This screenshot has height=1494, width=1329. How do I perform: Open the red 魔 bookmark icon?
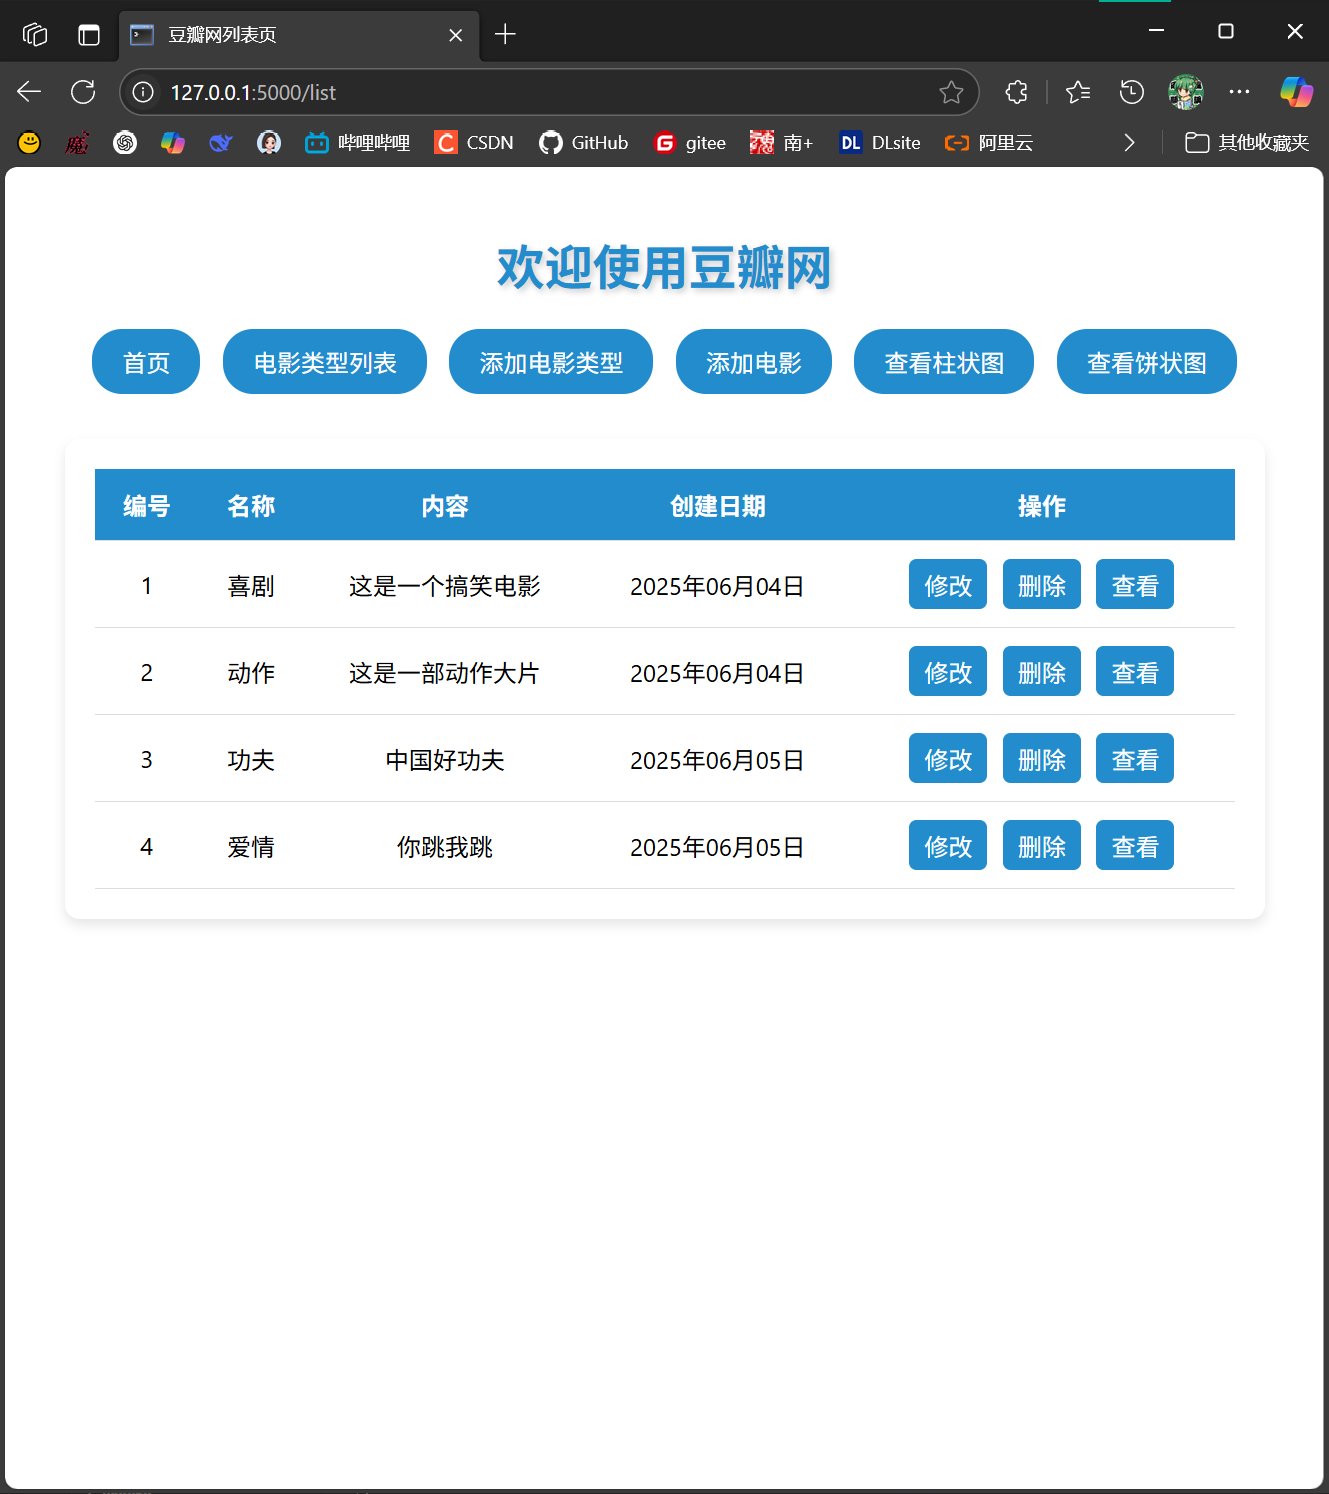tap(77, 143)
